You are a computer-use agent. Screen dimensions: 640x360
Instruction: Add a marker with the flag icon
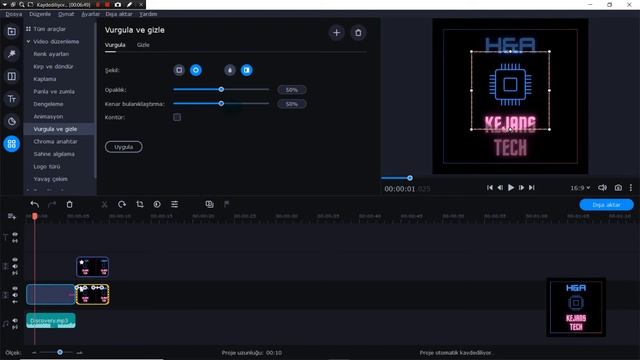click(x=227, y=204)
